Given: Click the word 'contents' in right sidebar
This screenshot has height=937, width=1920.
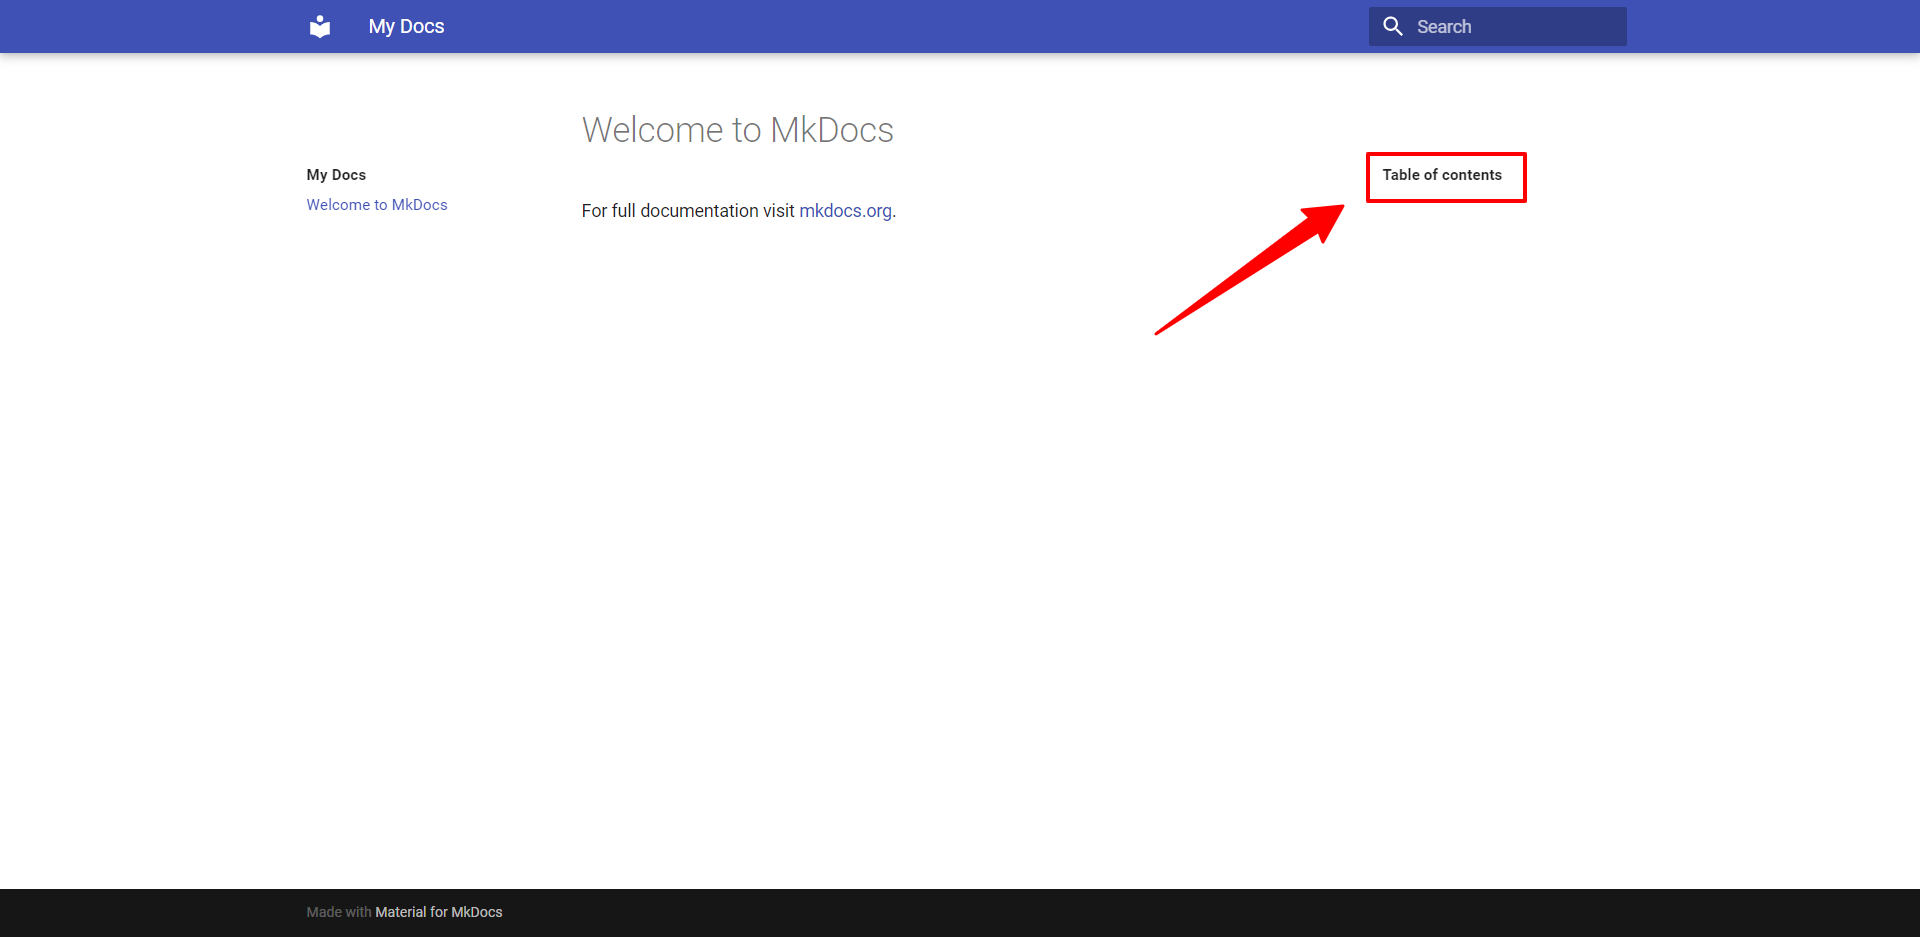Looking at the screenshot, I should pyautogui.click(x=1471, y=175).
